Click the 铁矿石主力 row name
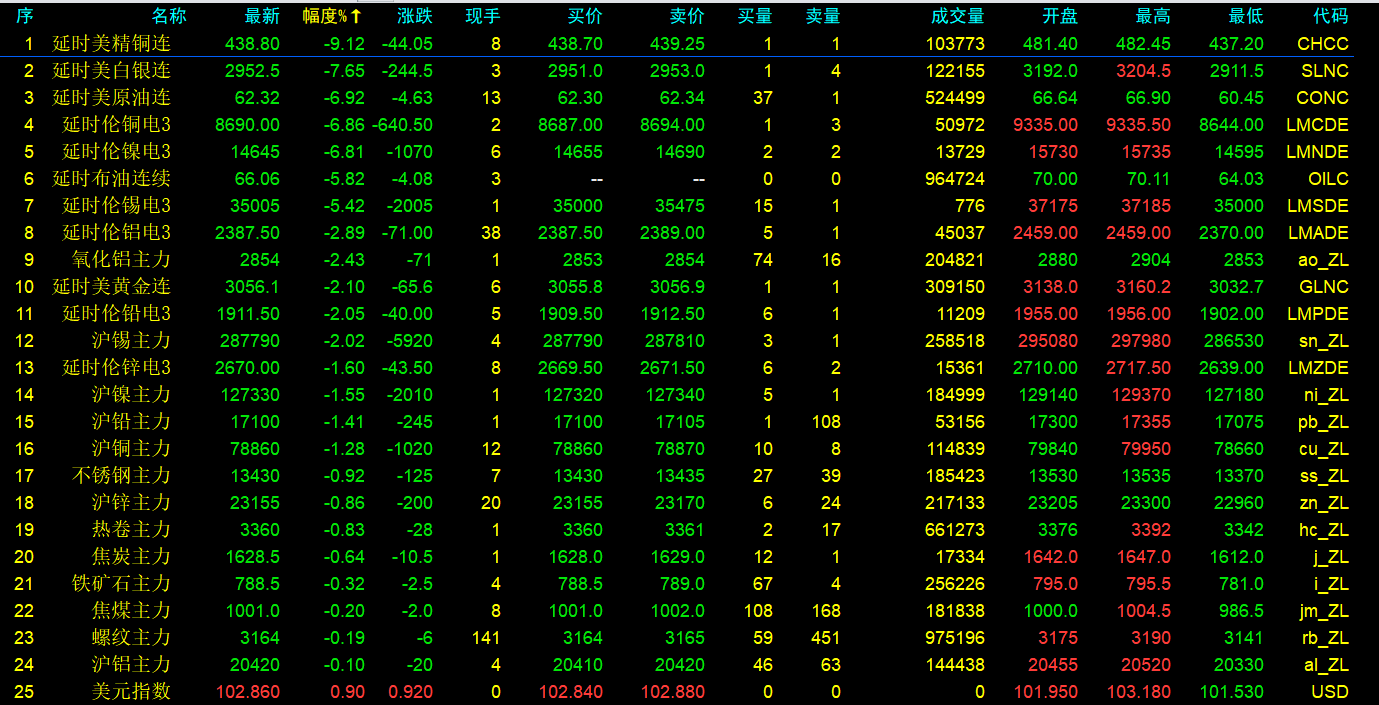The width and height of the screenshot is (1379, 705). [121, 584]
